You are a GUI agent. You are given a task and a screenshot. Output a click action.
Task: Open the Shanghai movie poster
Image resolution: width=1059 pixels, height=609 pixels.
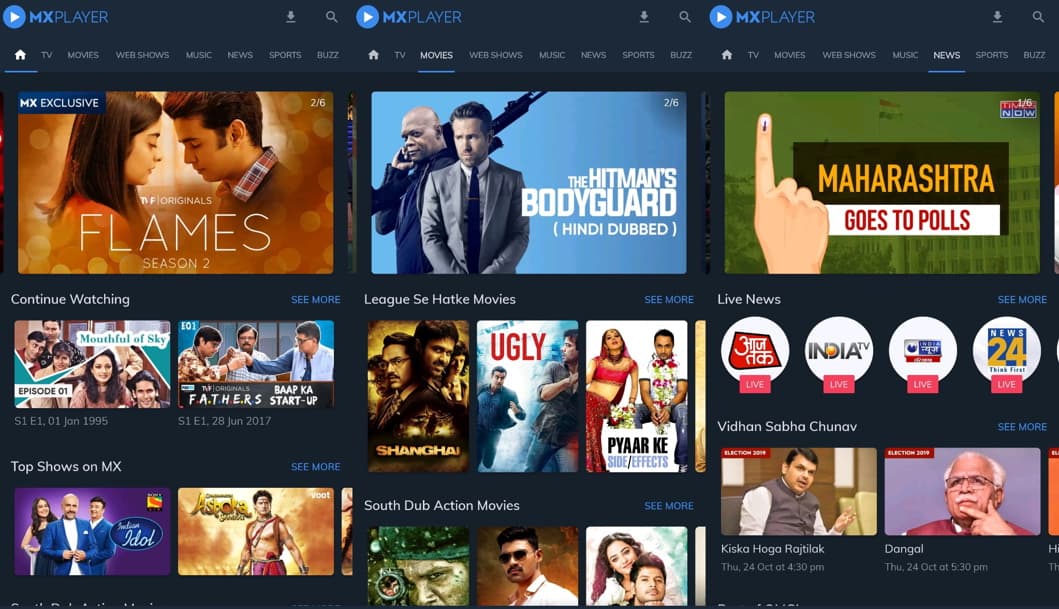tap(418, 395)
